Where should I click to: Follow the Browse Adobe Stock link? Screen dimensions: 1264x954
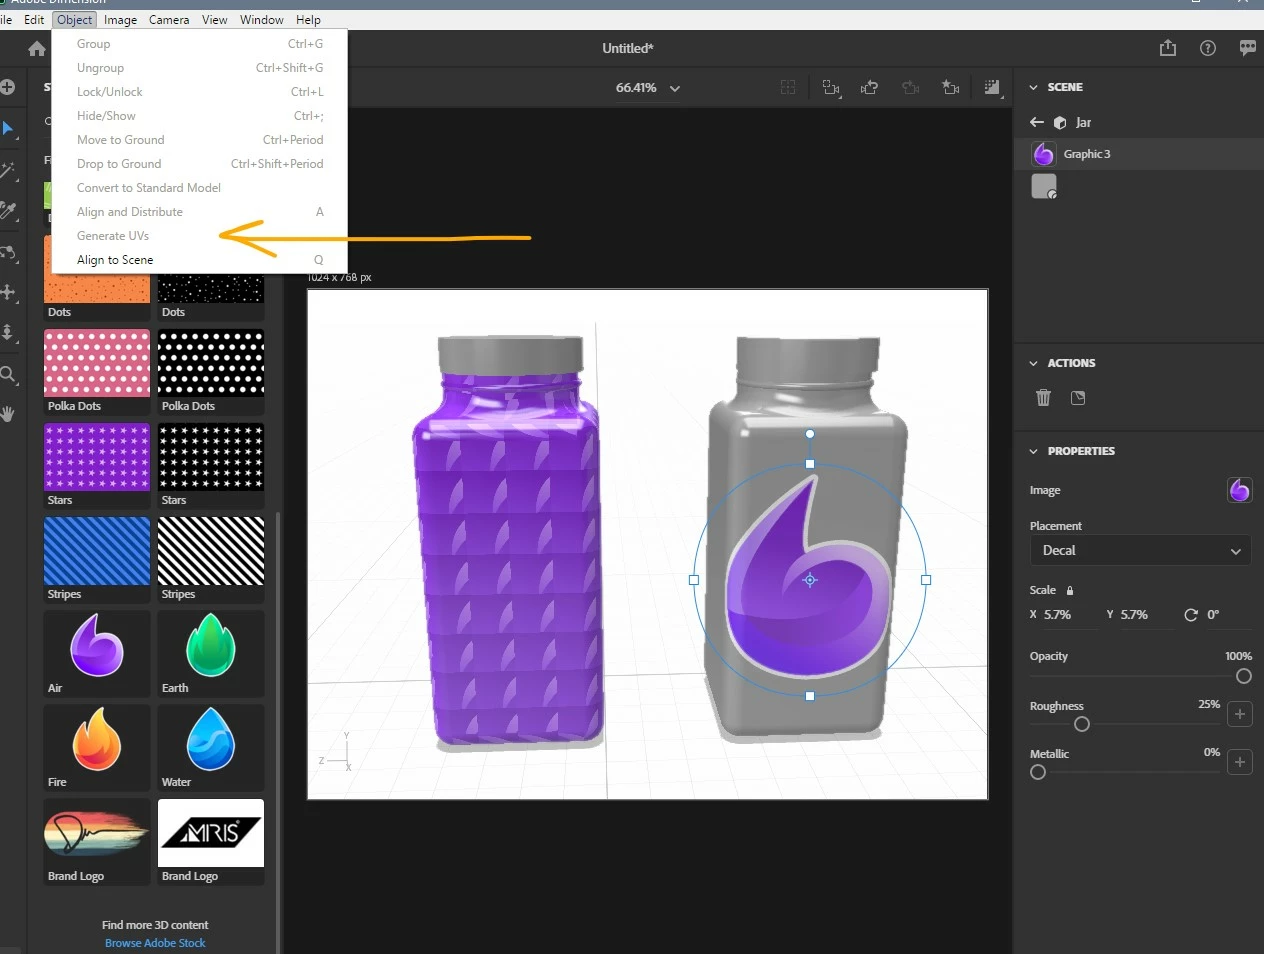click(x=155, y=943)
